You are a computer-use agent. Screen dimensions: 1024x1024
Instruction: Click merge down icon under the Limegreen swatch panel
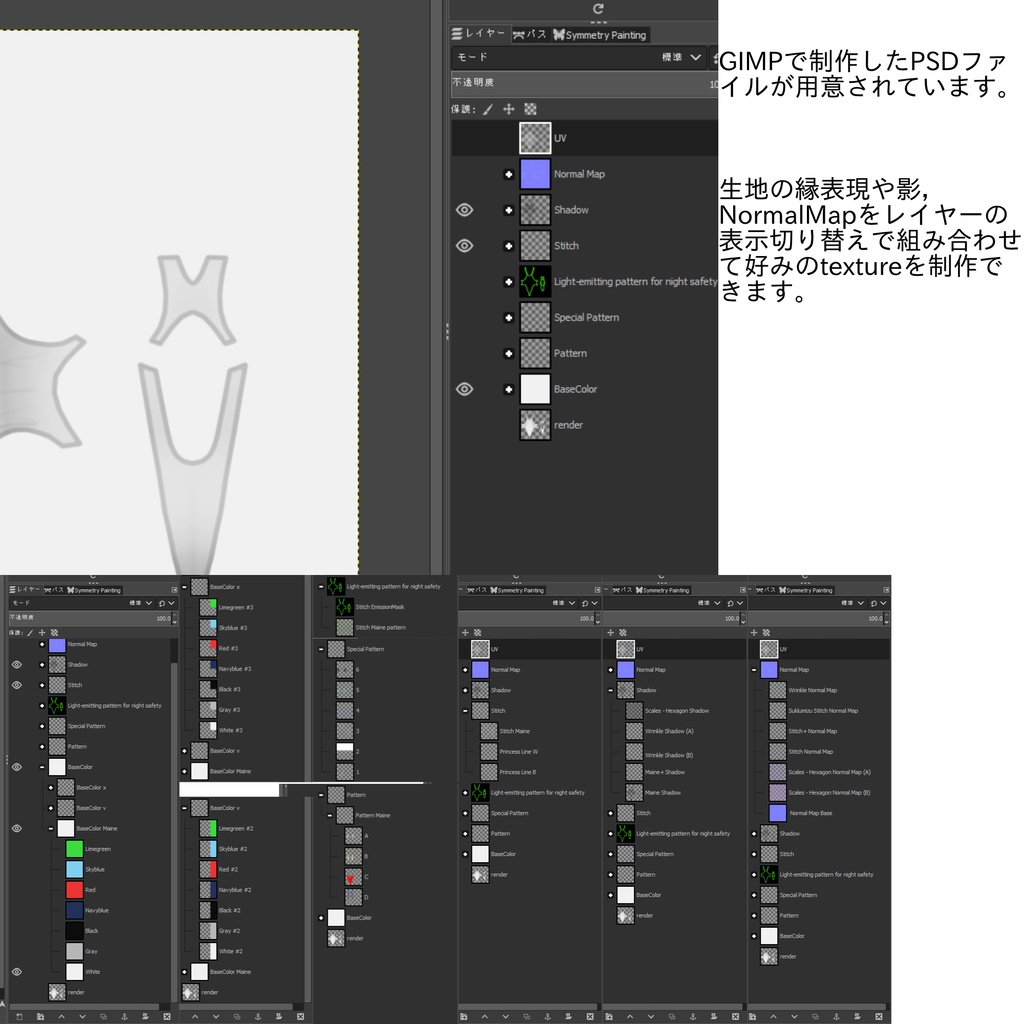pyautogui.click(x=145, y=1016)
